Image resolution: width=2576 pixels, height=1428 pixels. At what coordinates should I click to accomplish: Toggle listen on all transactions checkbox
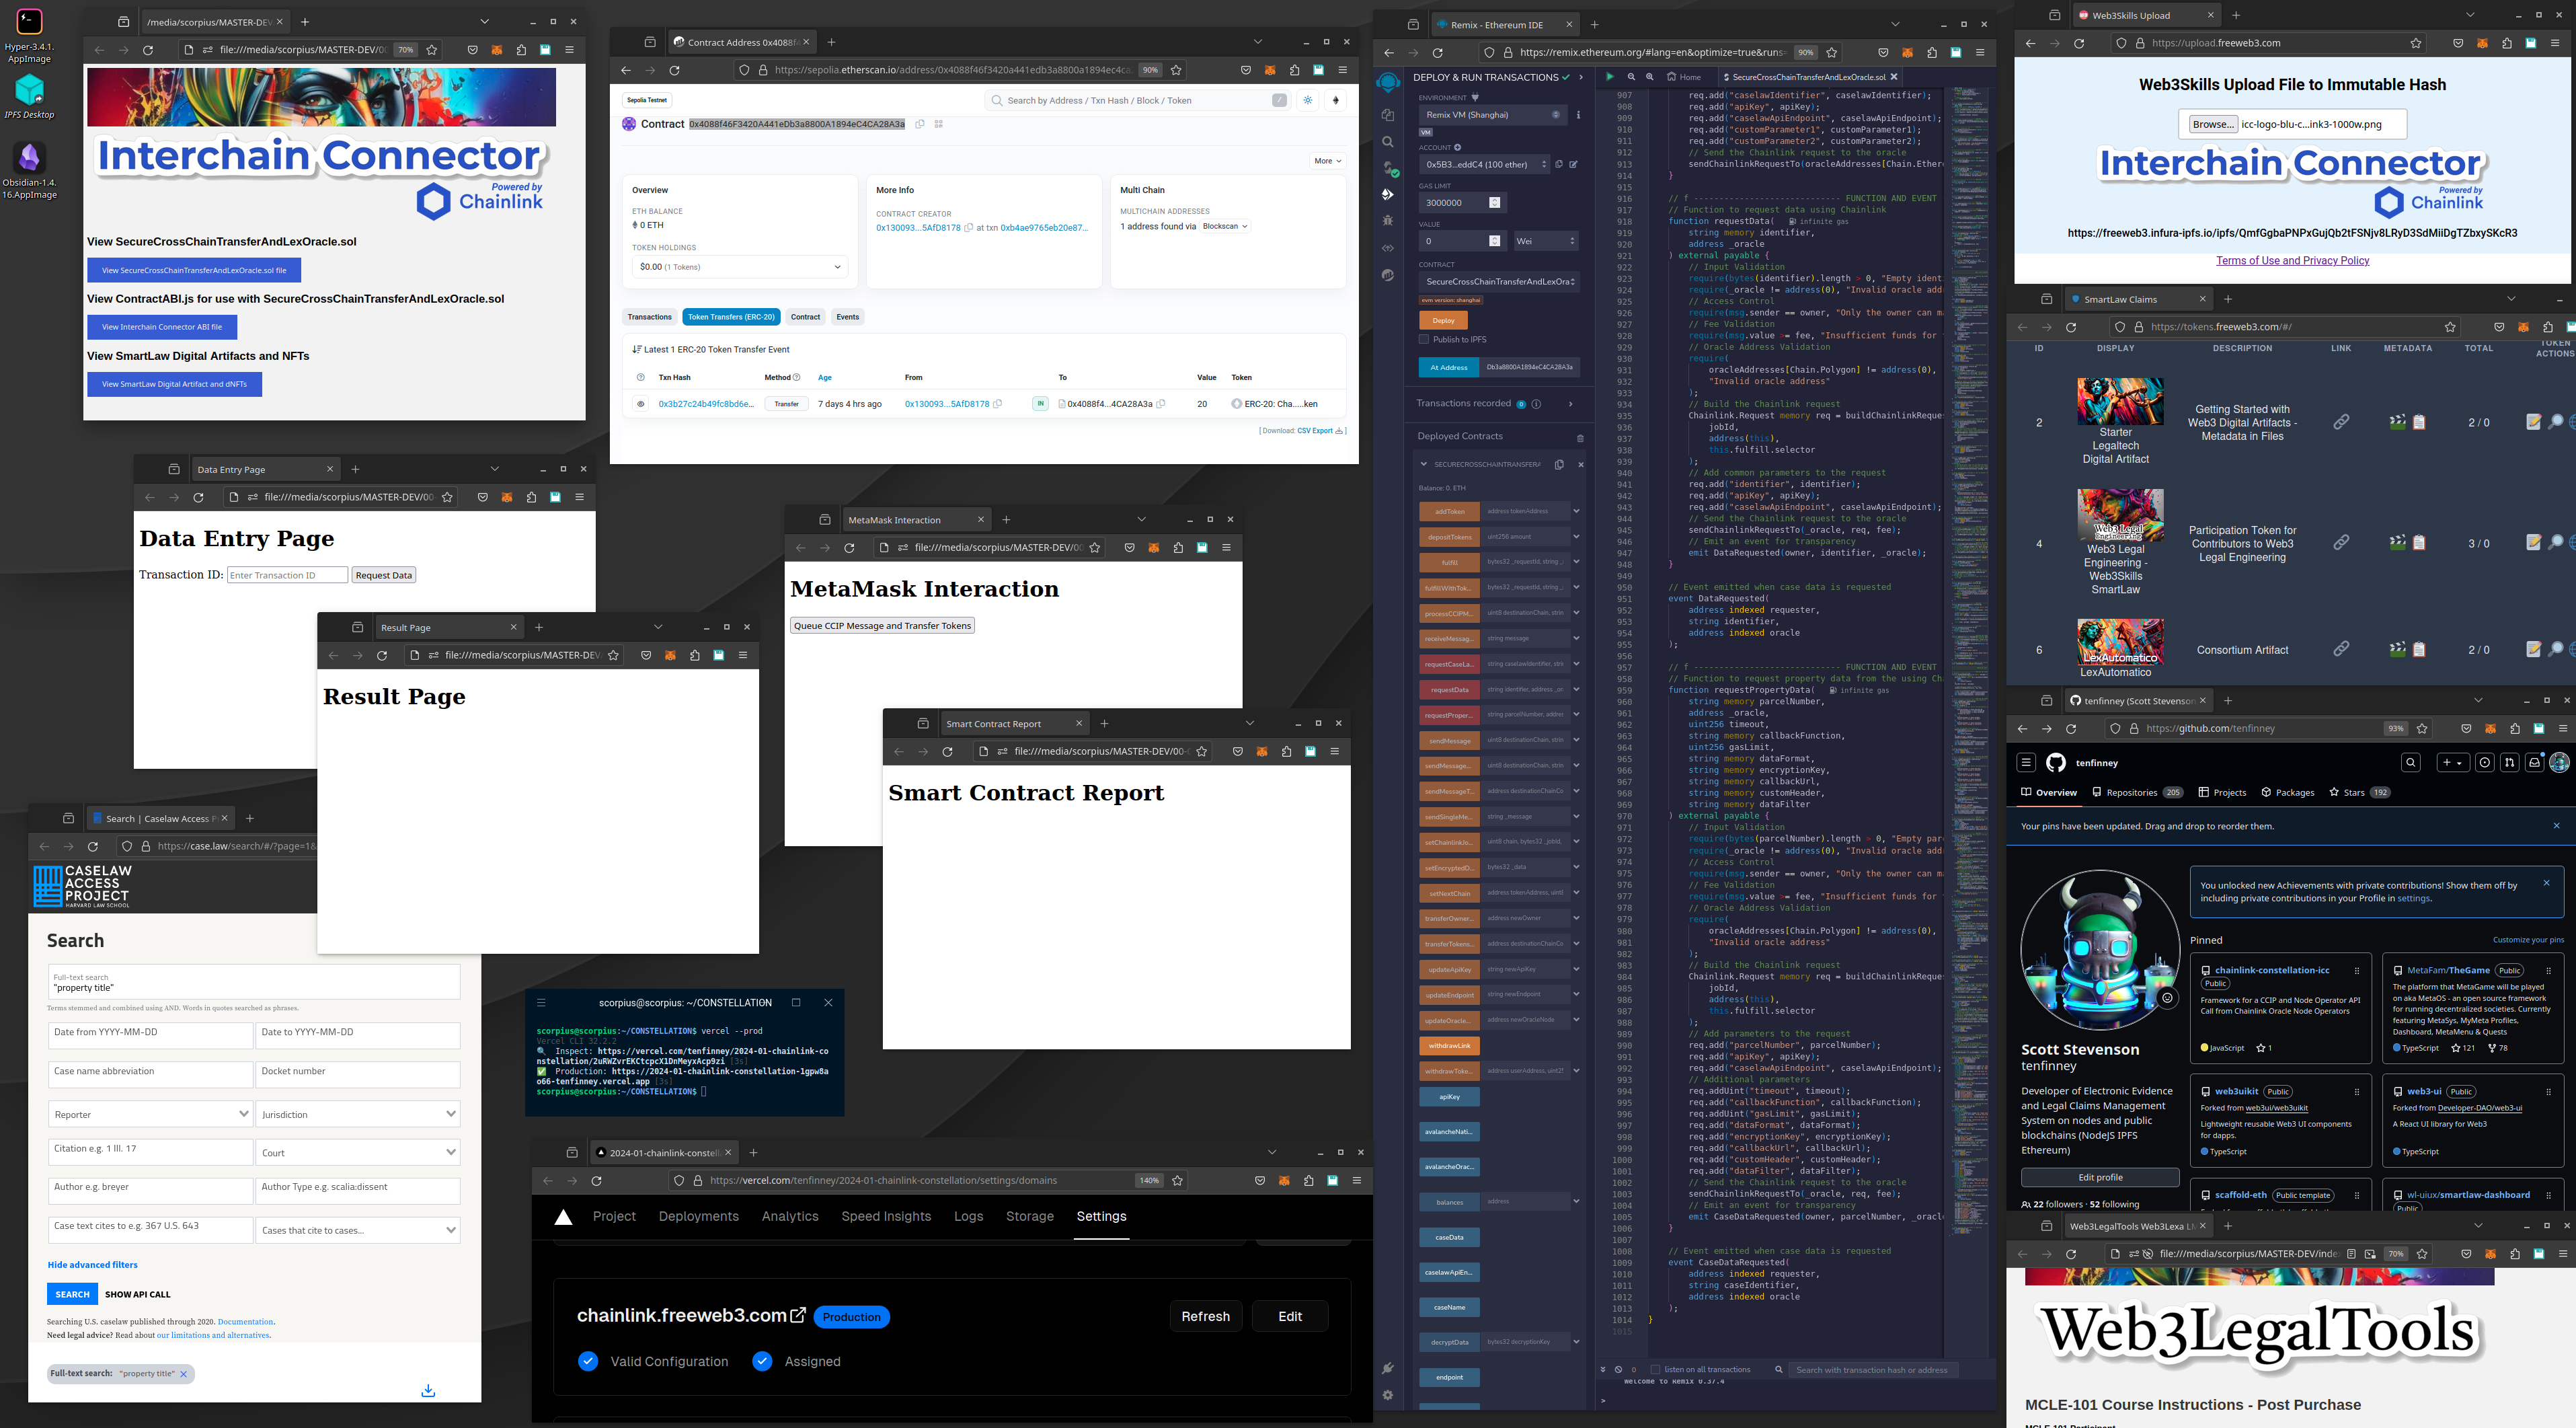click(1655, 1370)
